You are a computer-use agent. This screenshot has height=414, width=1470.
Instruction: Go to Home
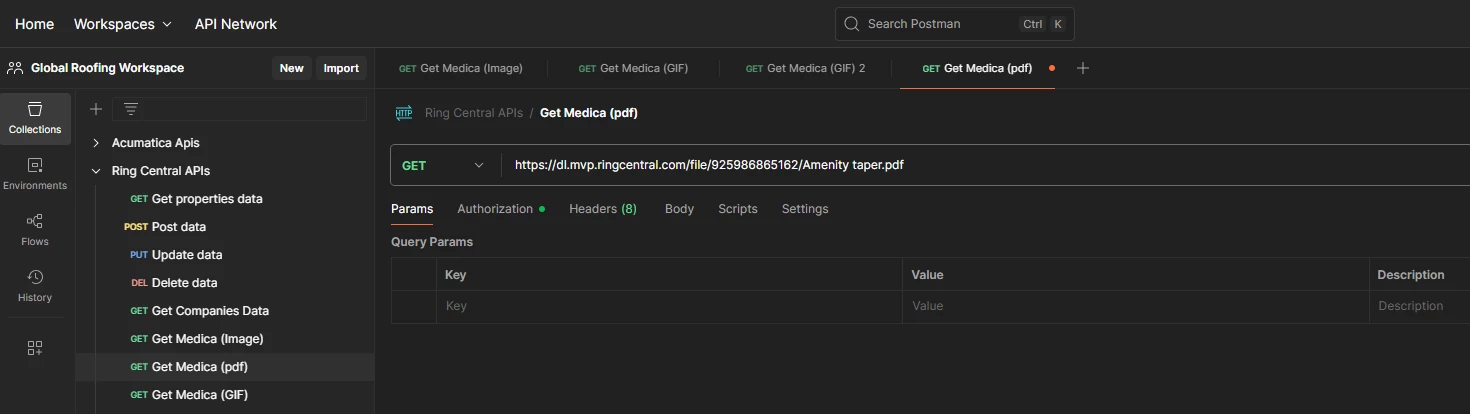click(x=35, y=24)
